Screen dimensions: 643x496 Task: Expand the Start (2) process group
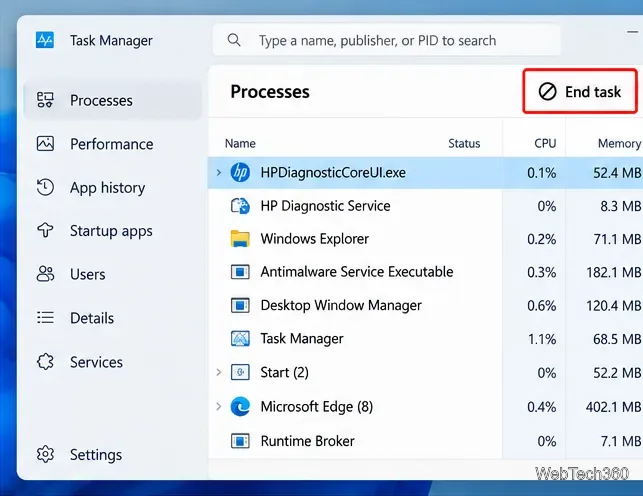pos(219,372)
